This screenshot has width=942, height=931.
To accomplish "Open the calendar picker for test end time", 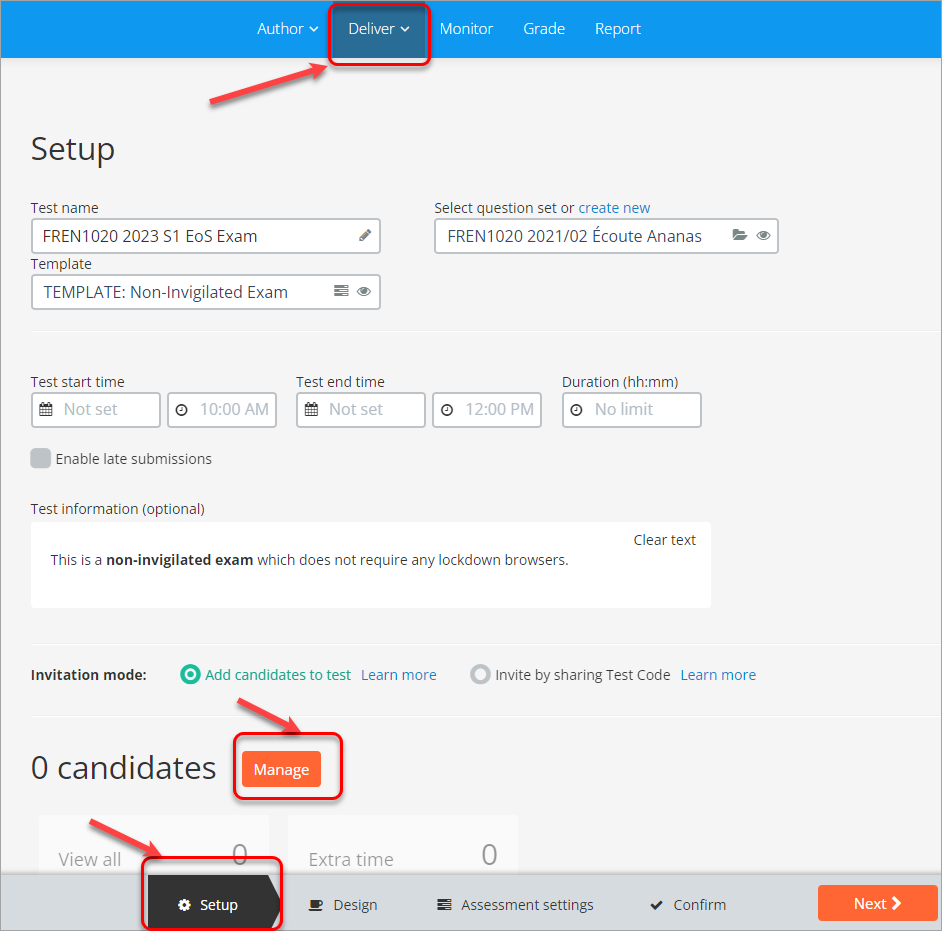I will coord(311,410).
